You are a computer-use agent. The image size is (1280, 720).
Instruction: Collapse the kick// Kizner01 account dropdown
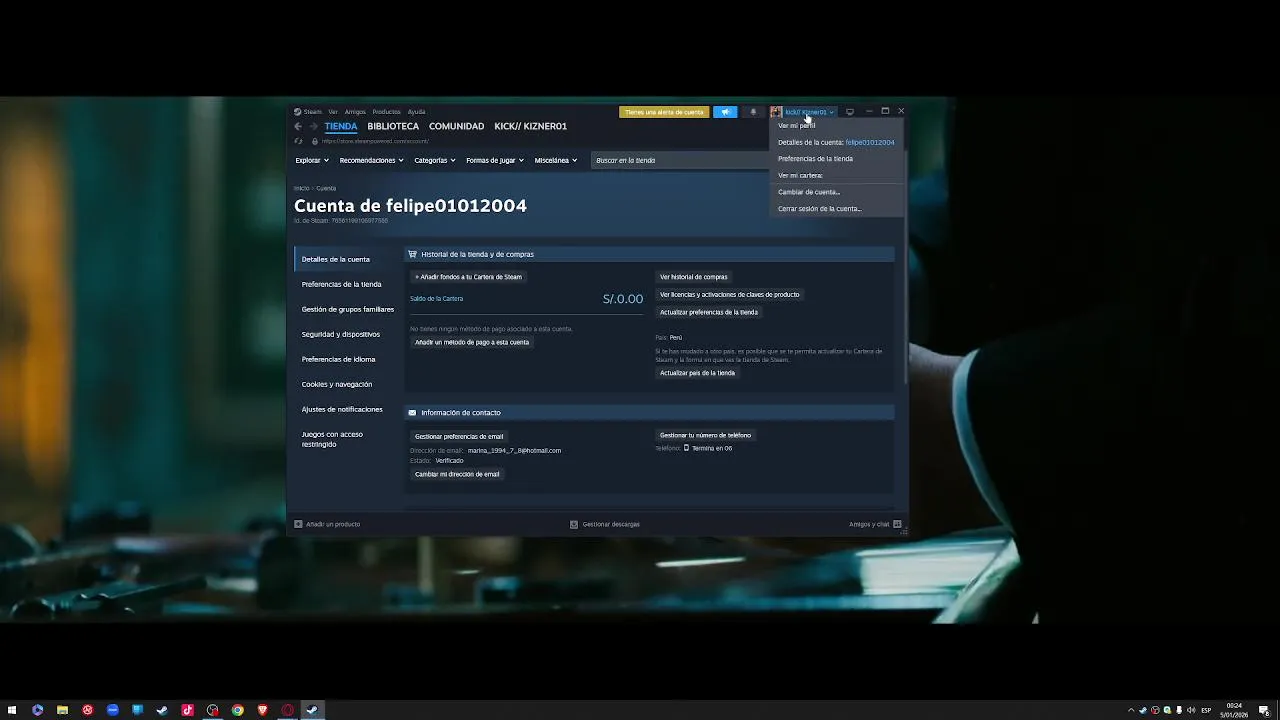(809, 112)
